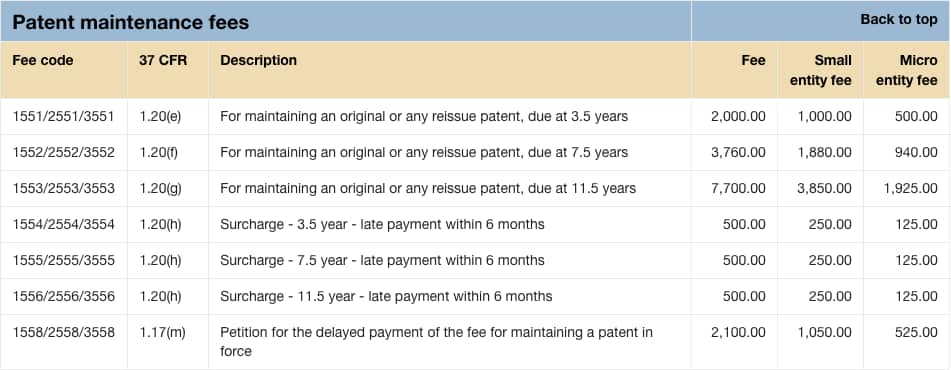Click the 1.20(g) CFR cell
Viewport: 951px width, 370px height.
160,188
